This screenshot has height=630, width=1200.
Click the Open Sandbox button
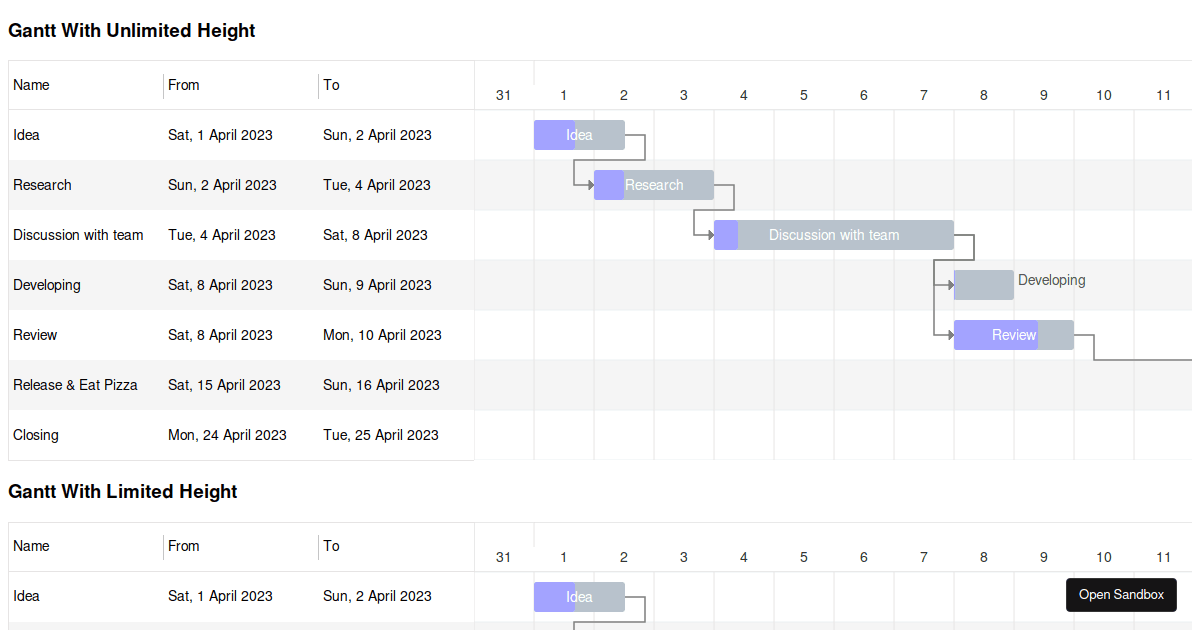point(1121,595)
